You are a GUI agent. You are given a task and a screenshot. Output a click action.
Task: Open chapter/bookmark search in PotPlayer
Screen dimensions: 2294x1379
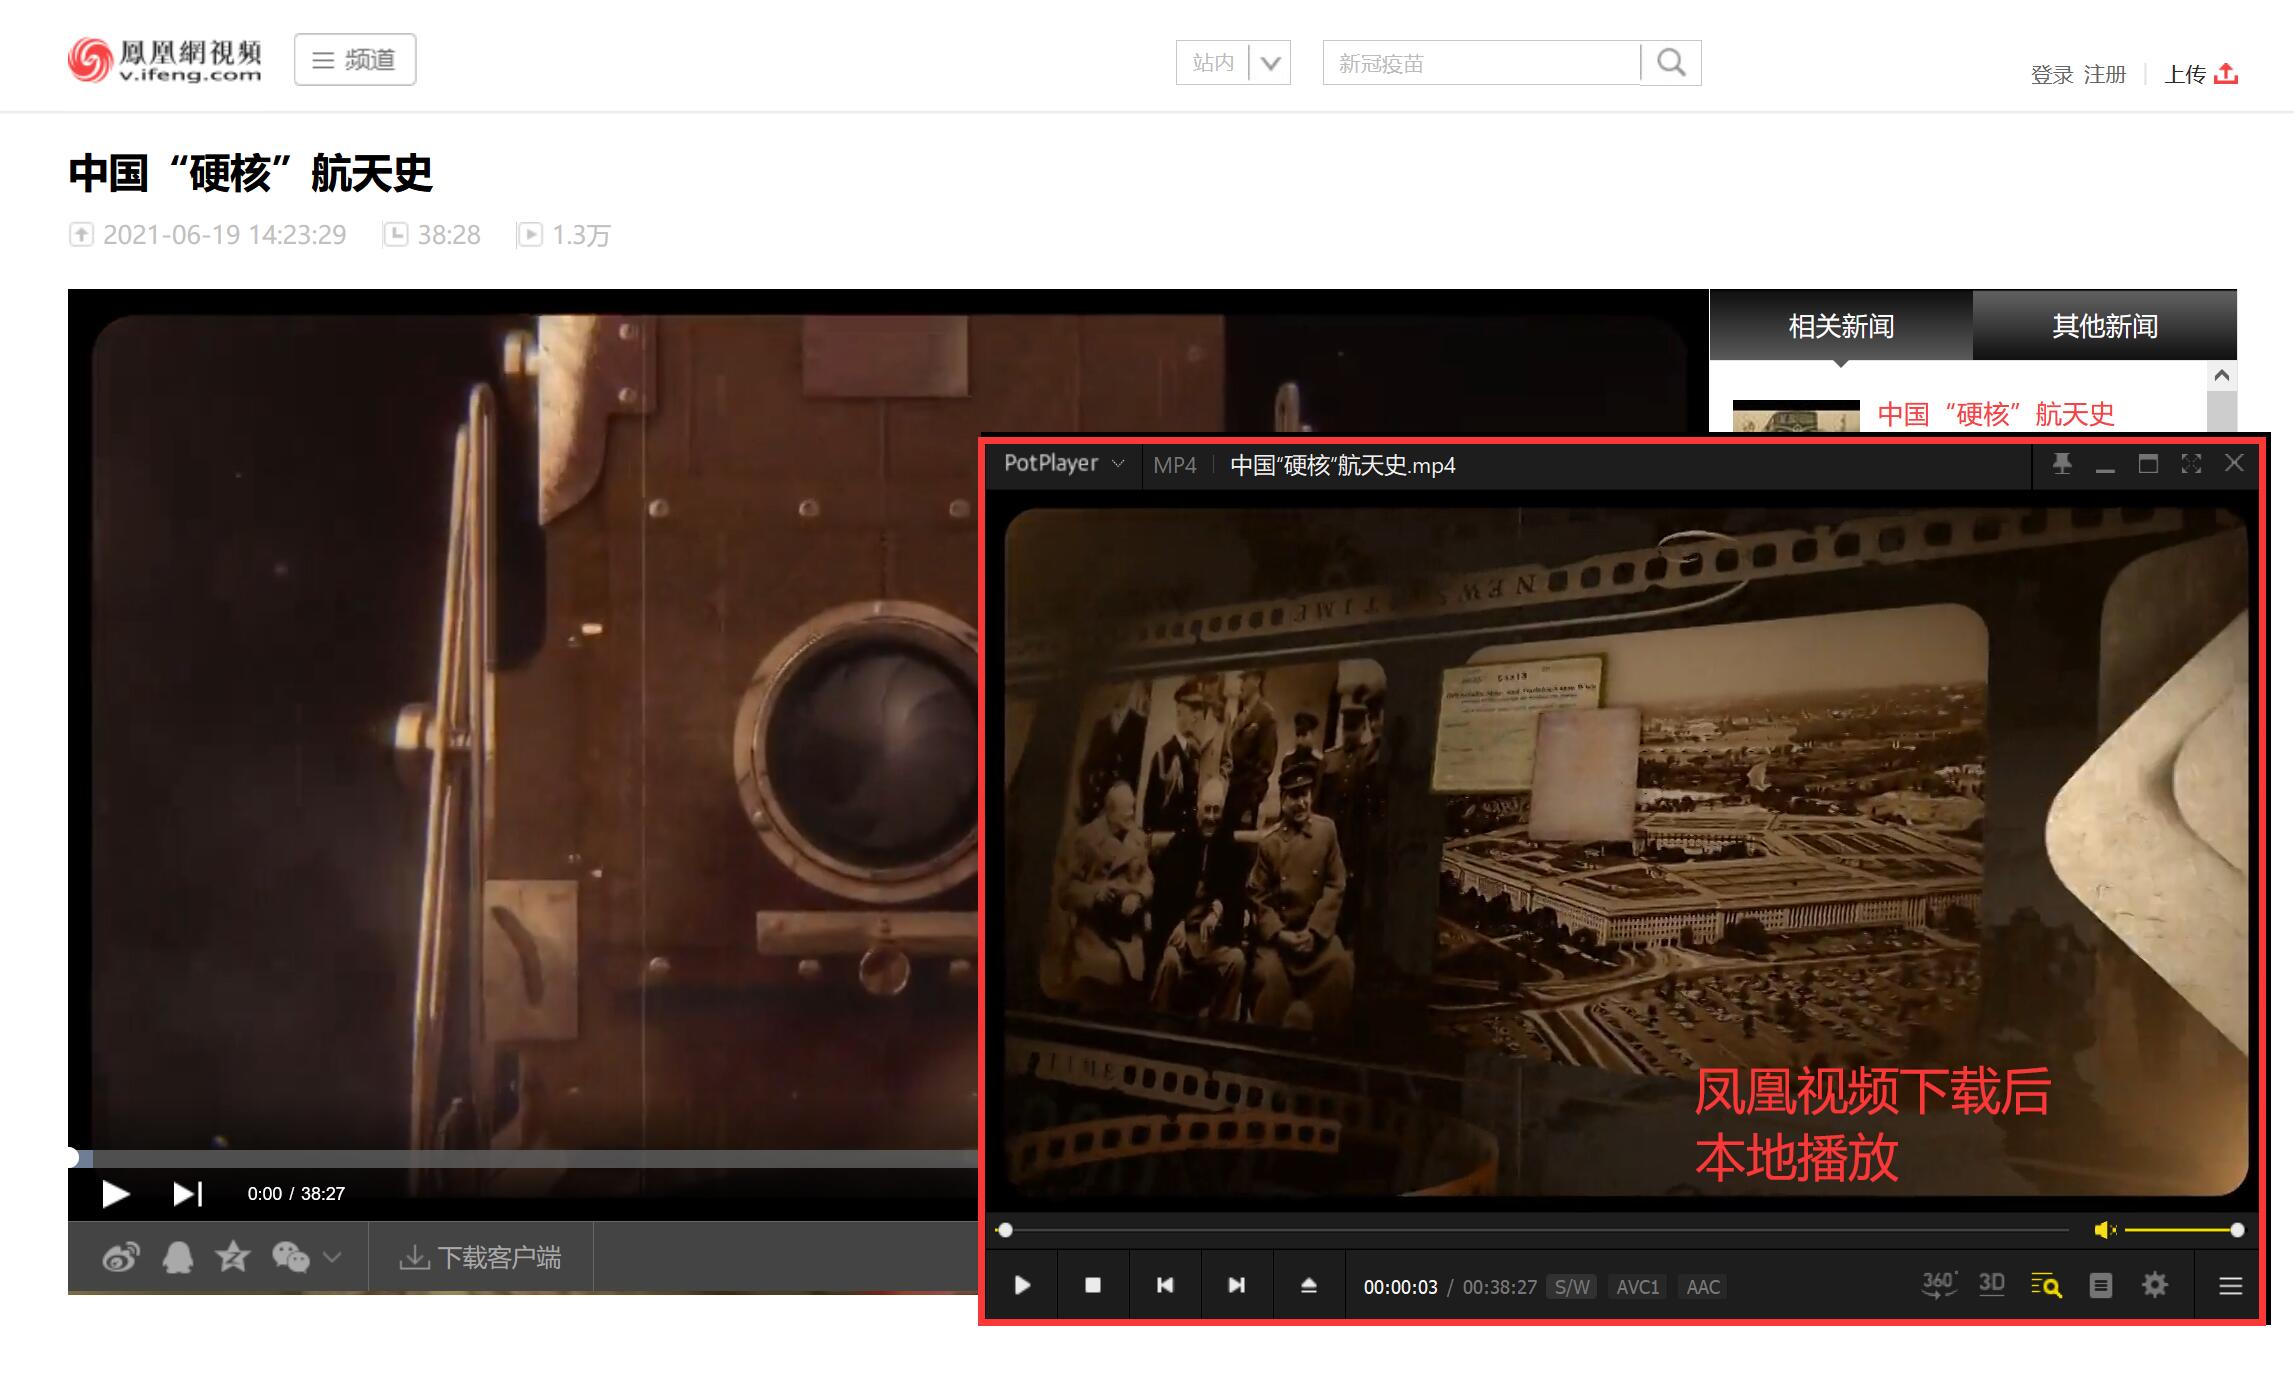click(2046, 1285)
